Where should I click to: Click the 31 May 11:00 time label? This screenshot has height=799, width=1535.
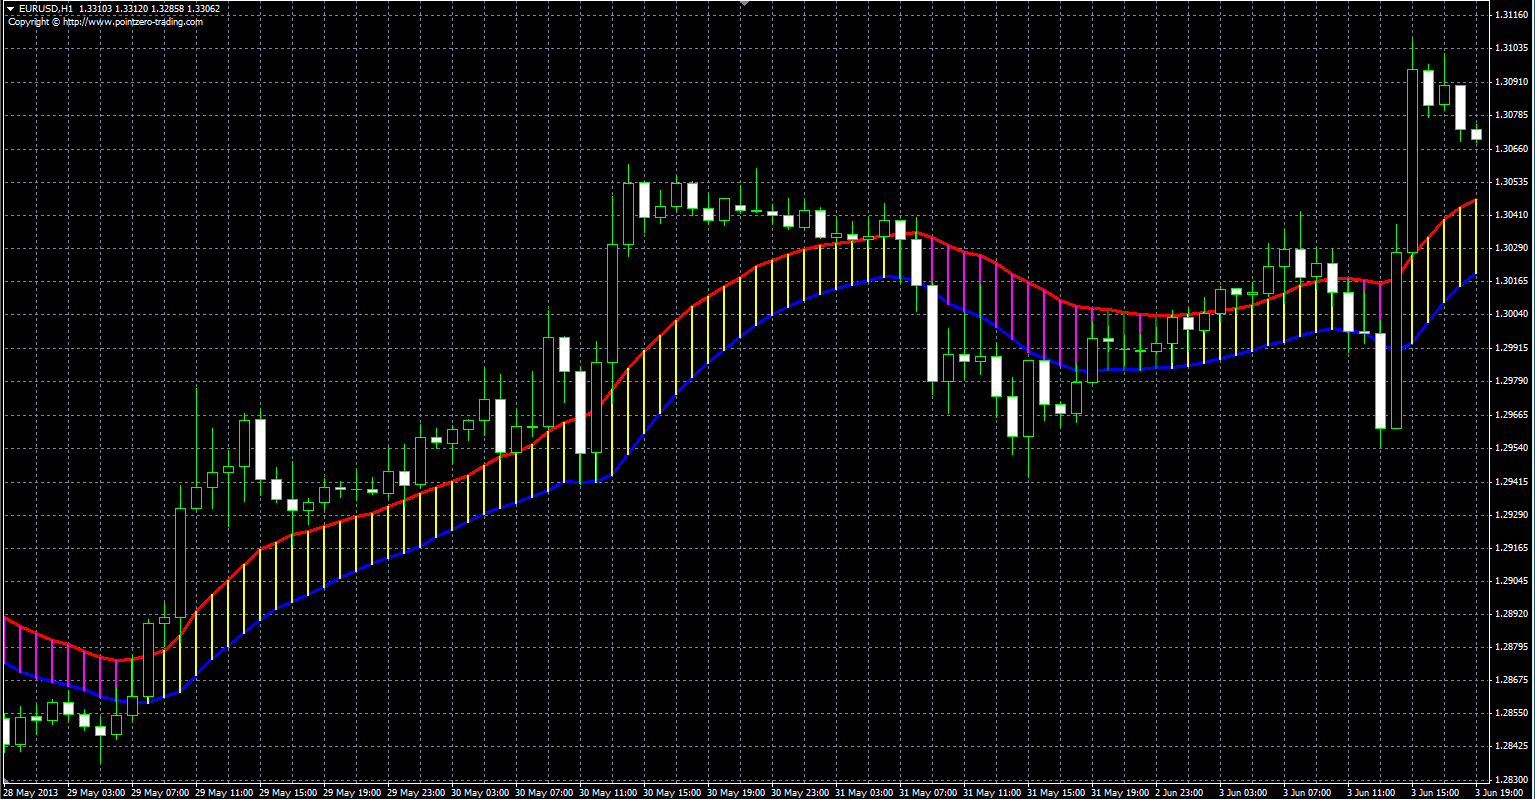point(993,792)
